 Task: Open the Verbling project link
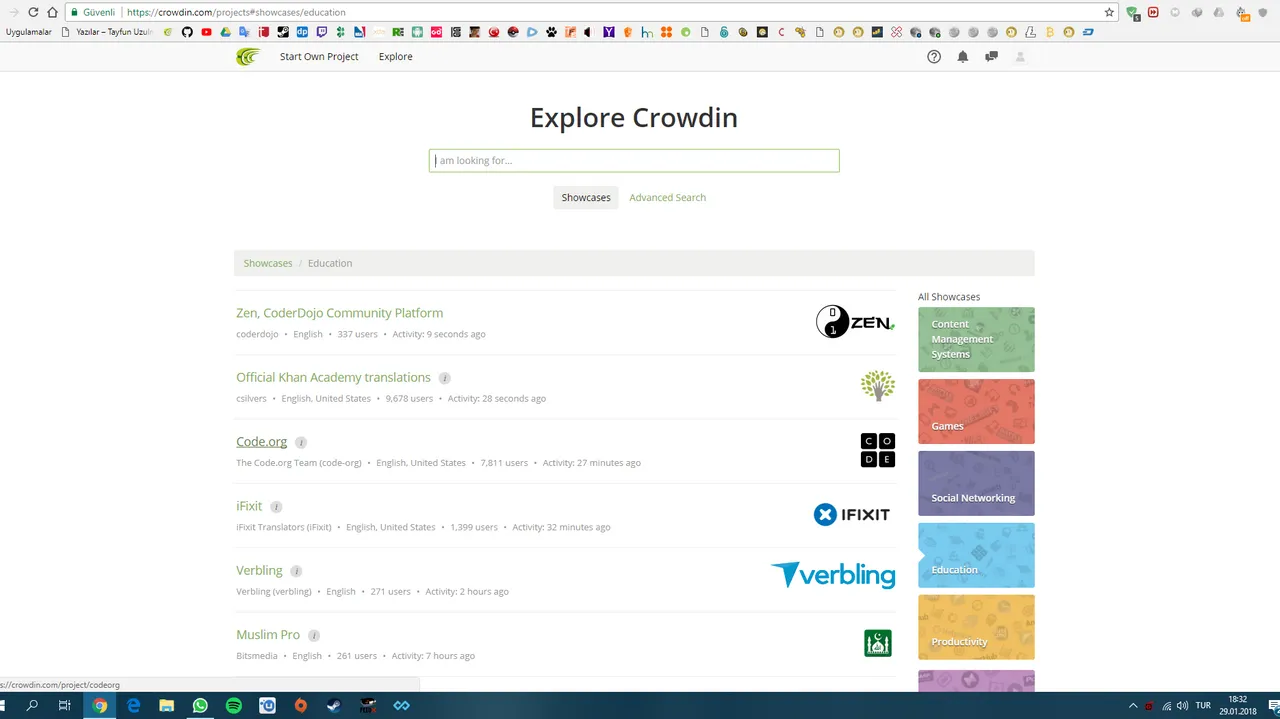click(259, 570)
